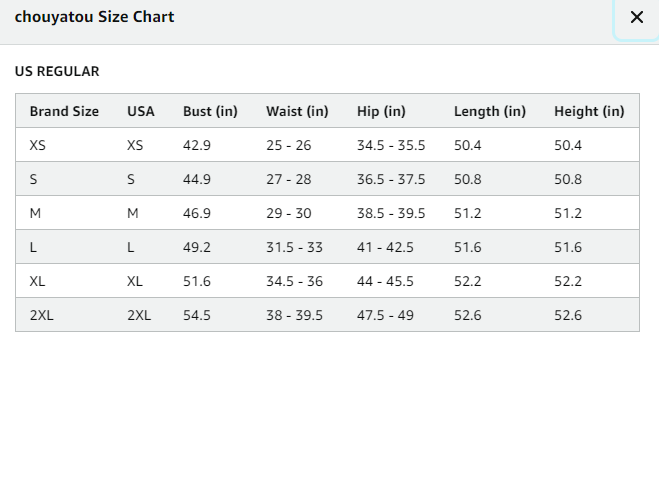Viewport: 659px width, 480px height.
Task: Select the 2XL brand size cell
Action: [x=42, y=315]
